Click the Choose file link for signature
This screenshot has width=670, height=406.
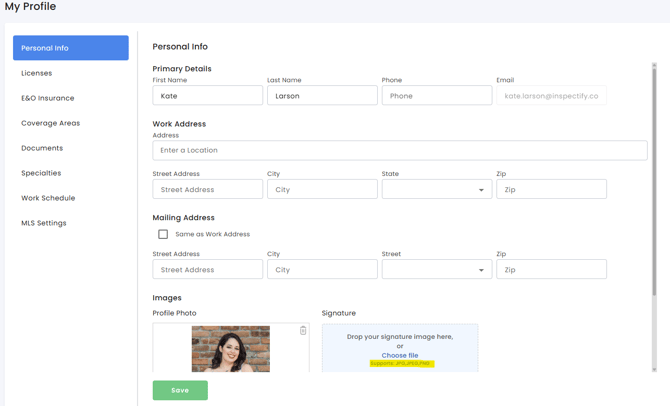400,355
